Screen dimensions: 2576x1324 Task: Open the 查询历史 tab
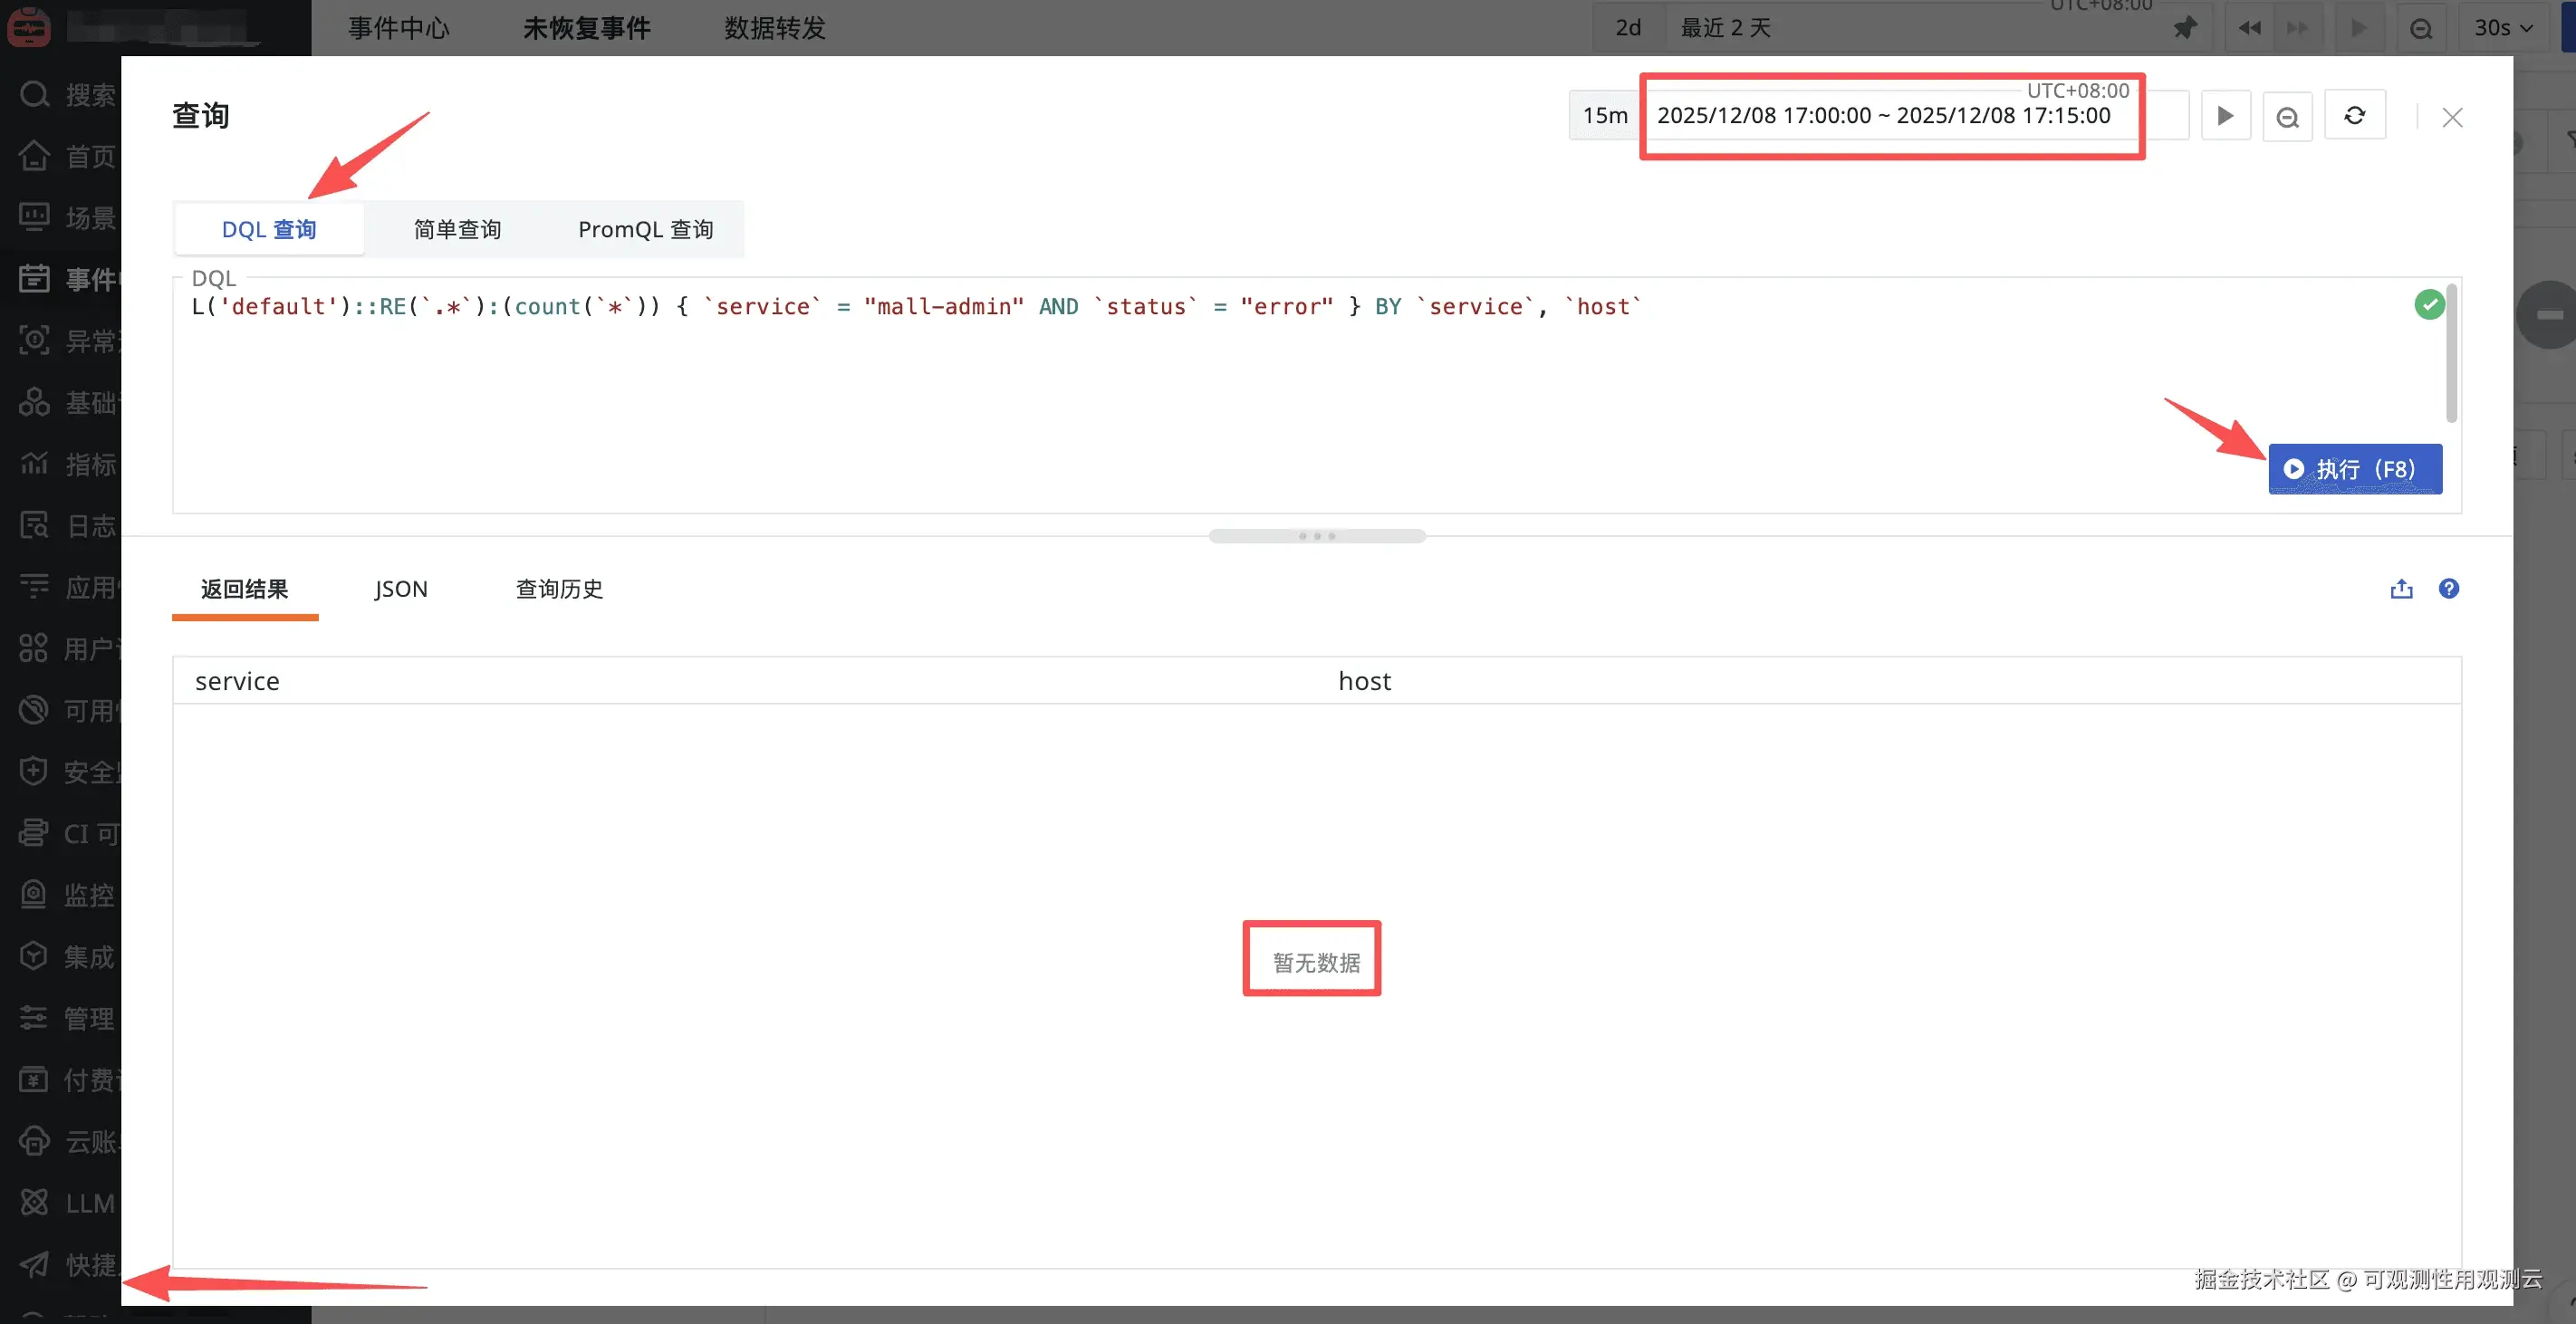(x=559, y=589)
